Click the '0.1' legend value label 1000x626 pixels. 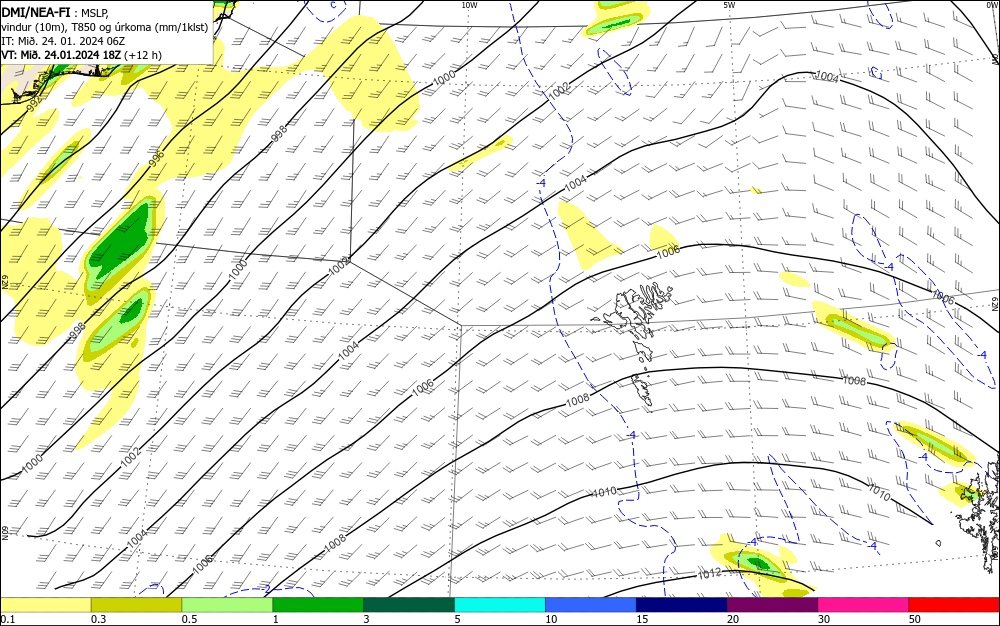click(x=8, y=619)
